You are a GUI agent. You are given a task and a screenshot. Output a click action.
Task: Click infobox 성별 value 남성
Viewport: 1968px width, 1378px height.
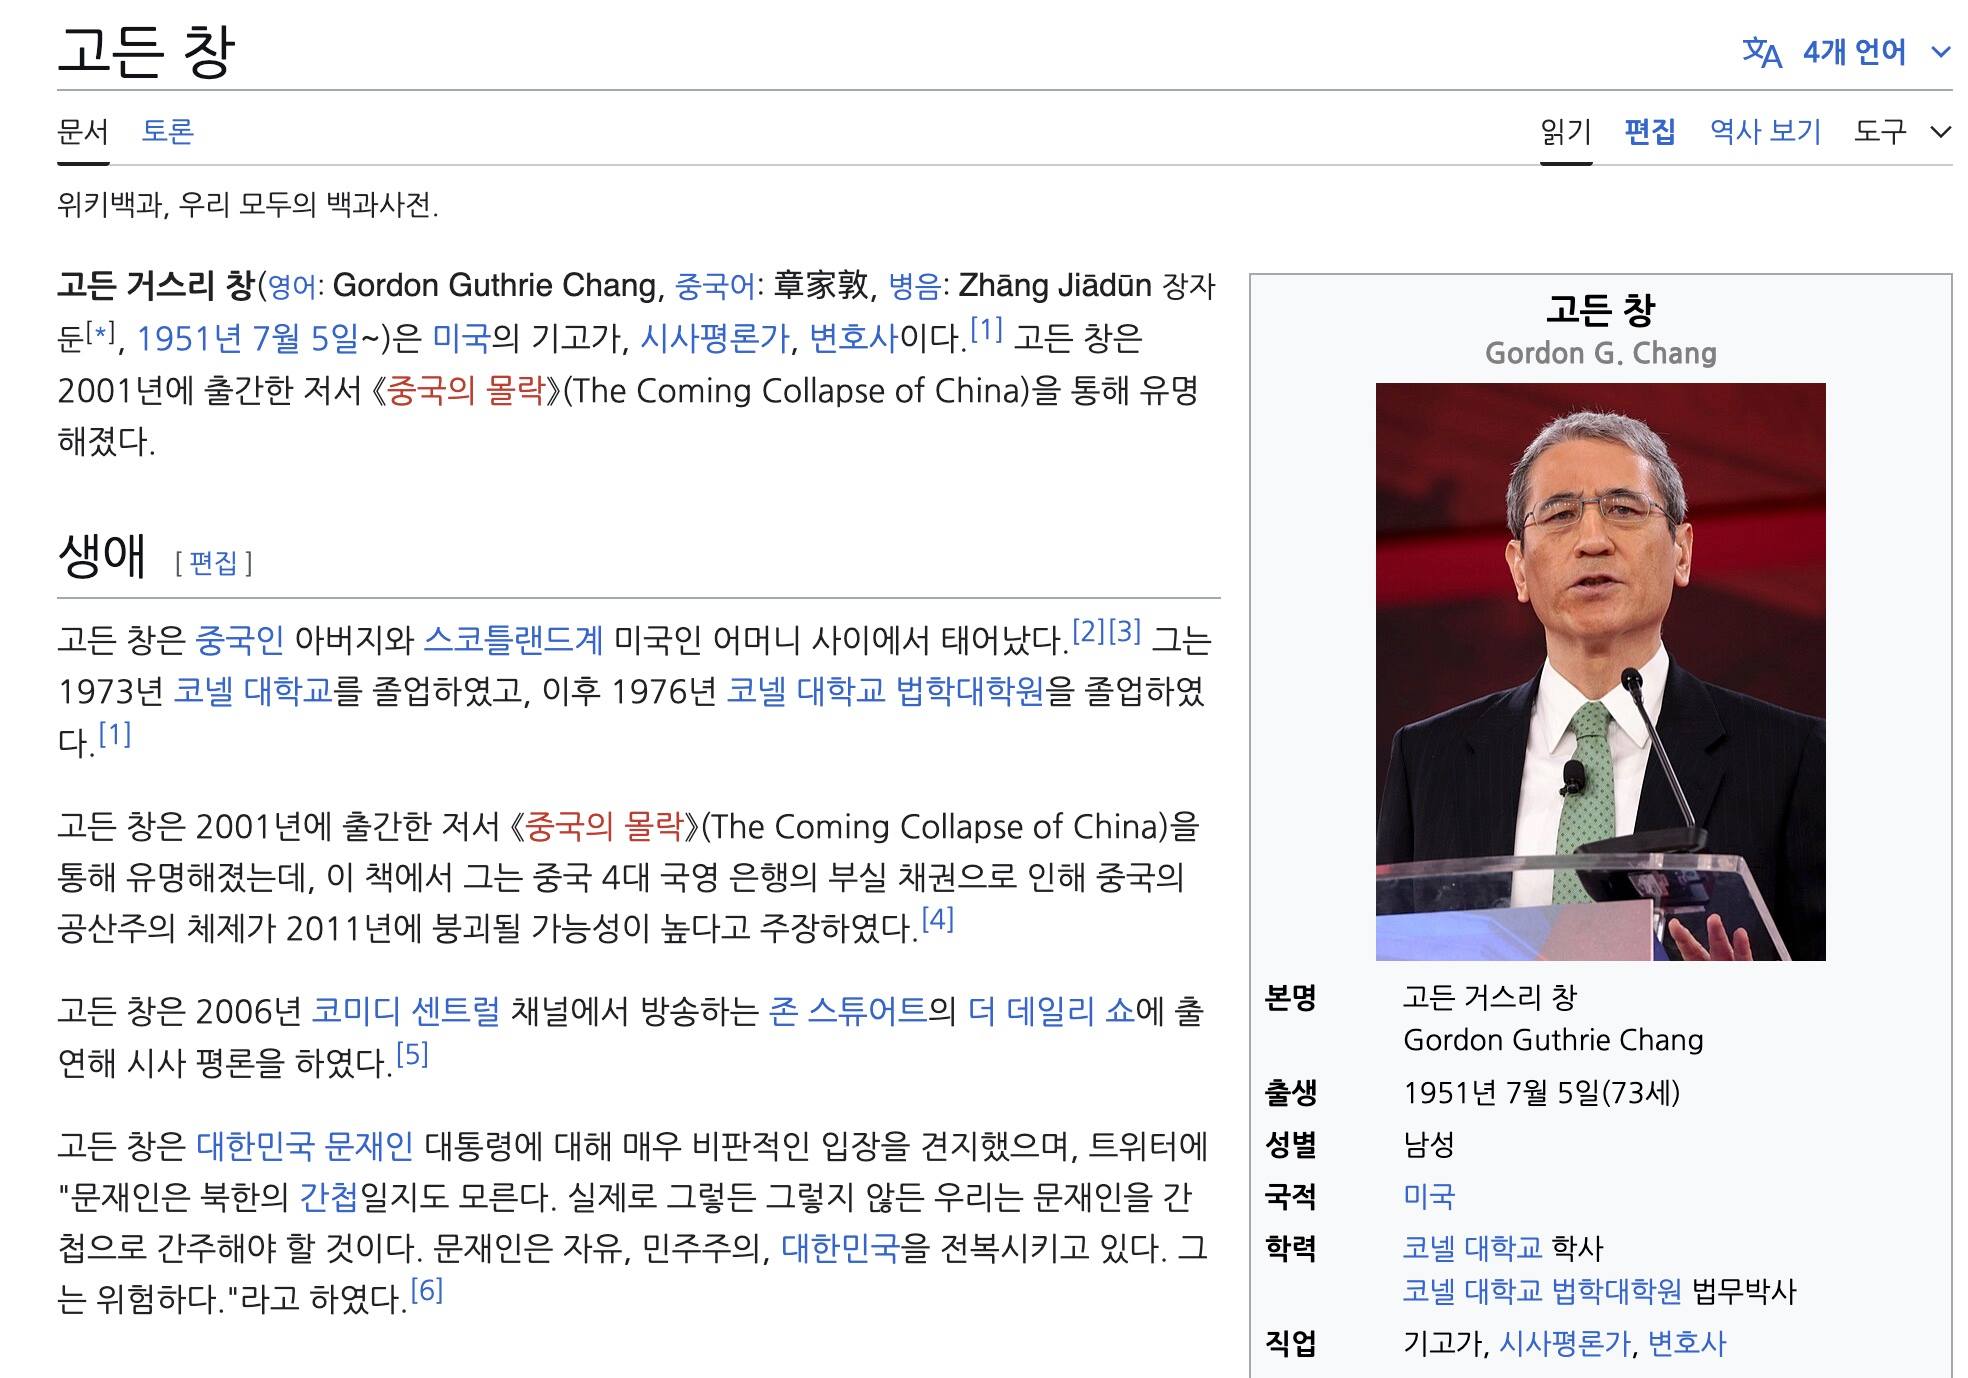1429,1145
